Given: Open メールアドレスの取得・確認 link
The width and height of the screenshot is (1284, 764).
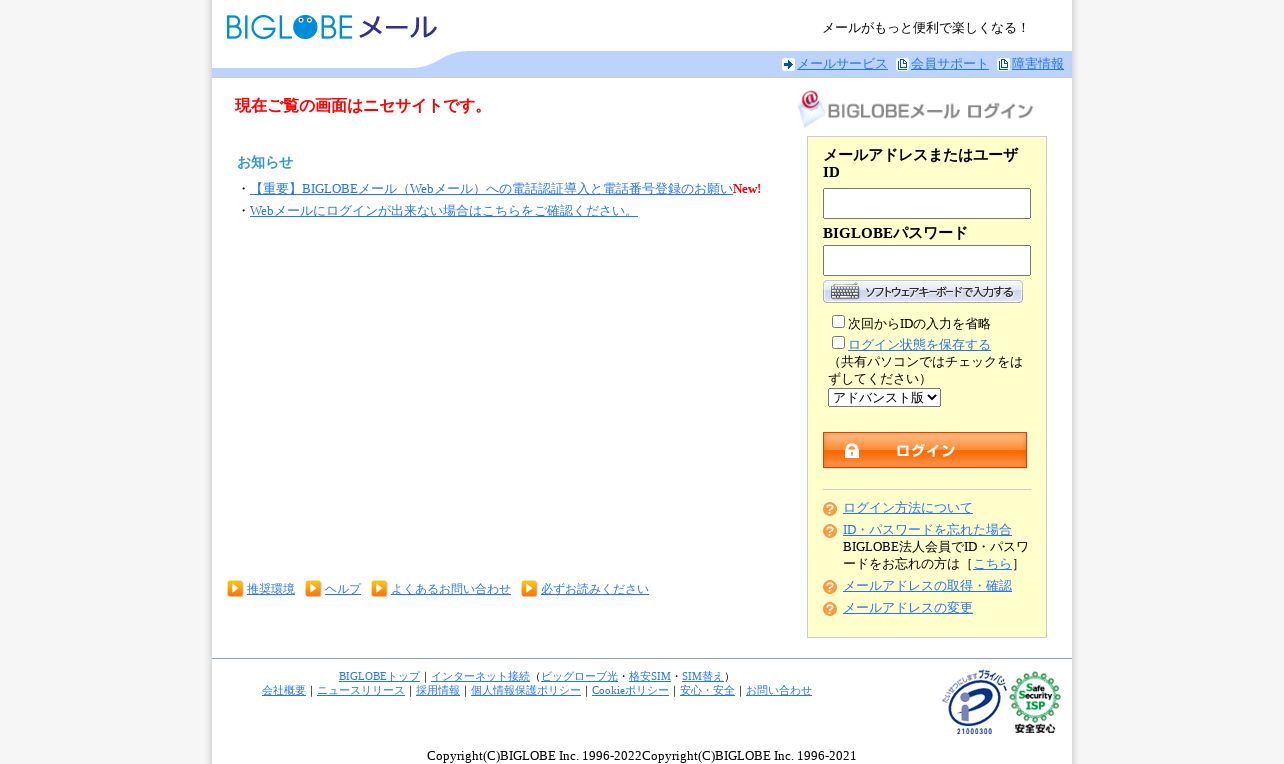Looking at the screenshot, I should pyautogui.click(x=928, y=586).
